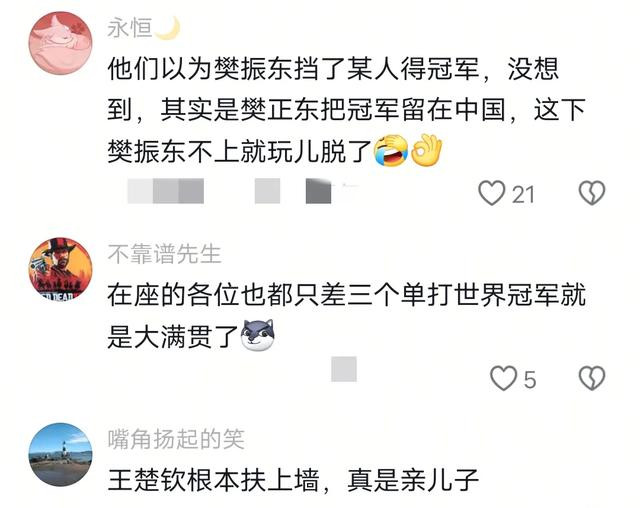Click the like count 21
Viewport: 640px width, 508px height.
tap(523, 195)
